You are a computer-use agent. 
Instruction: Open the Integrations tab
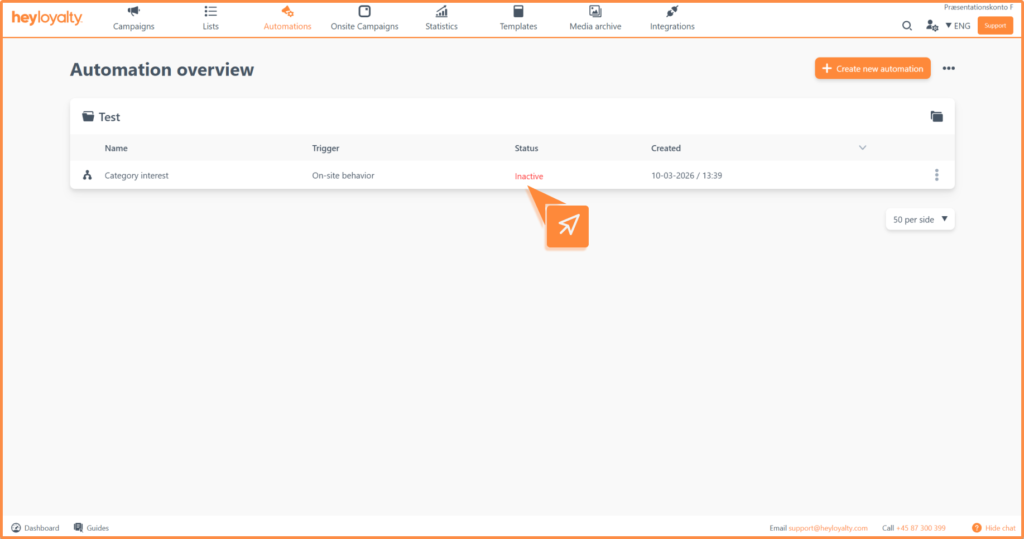[672, 18]
